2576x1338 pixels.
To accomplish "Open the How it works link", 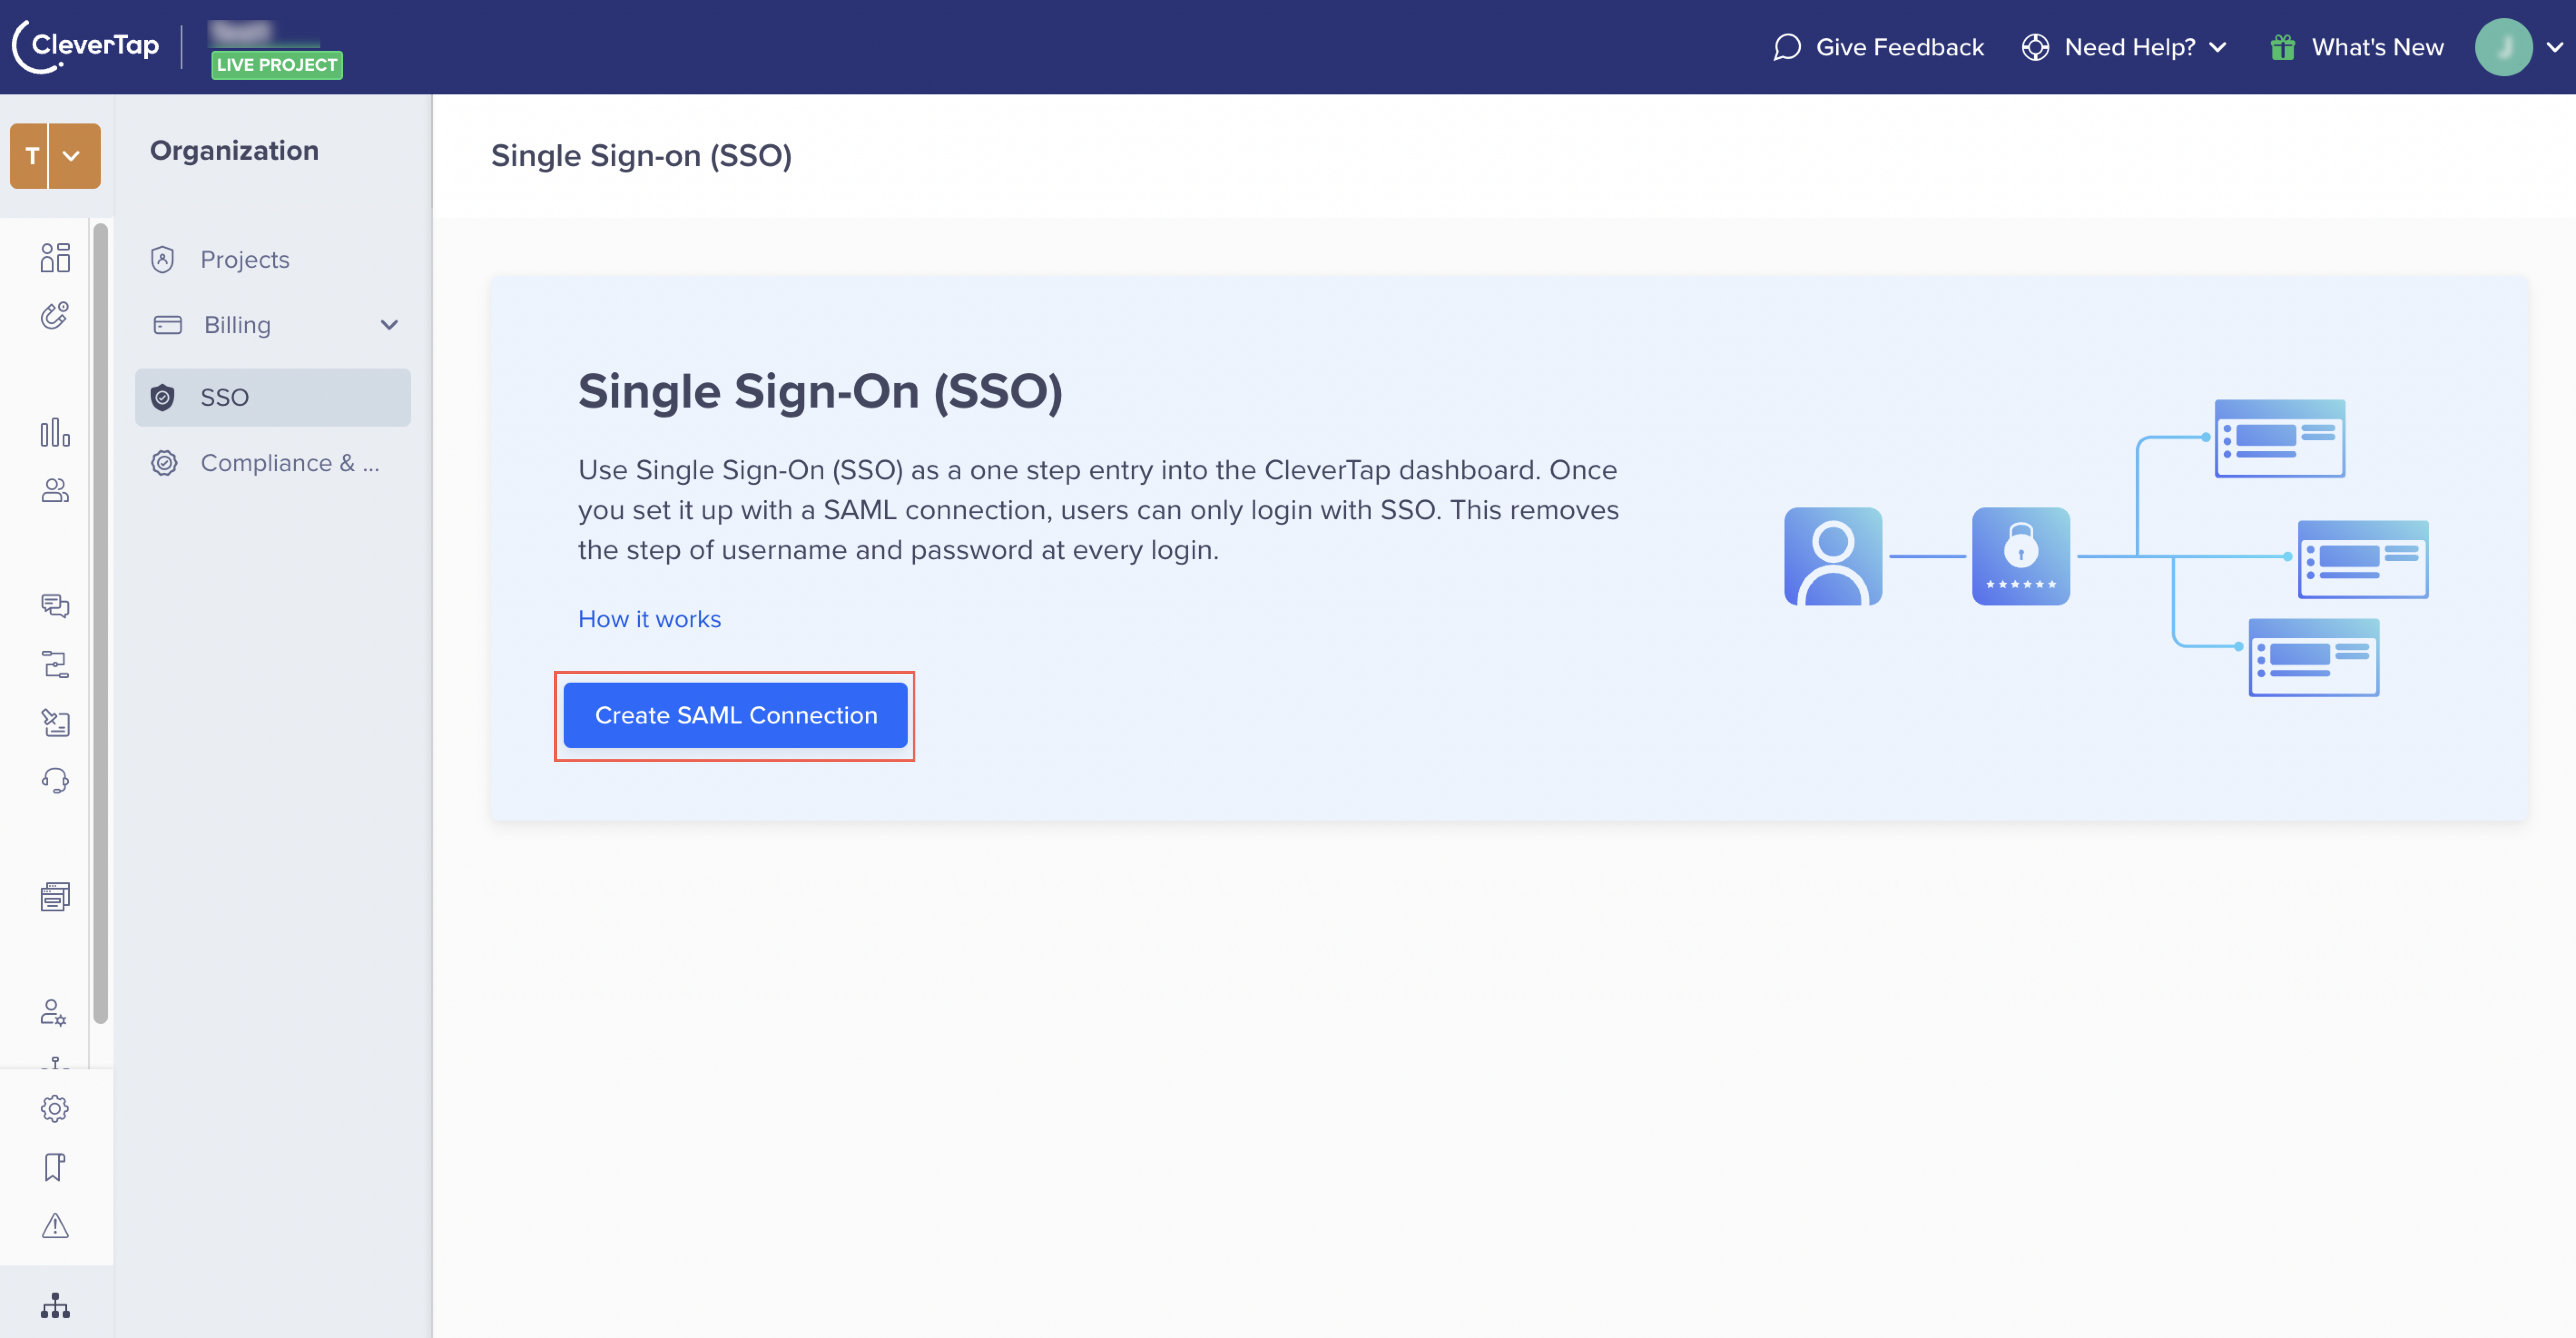I will tap(649, 619).
